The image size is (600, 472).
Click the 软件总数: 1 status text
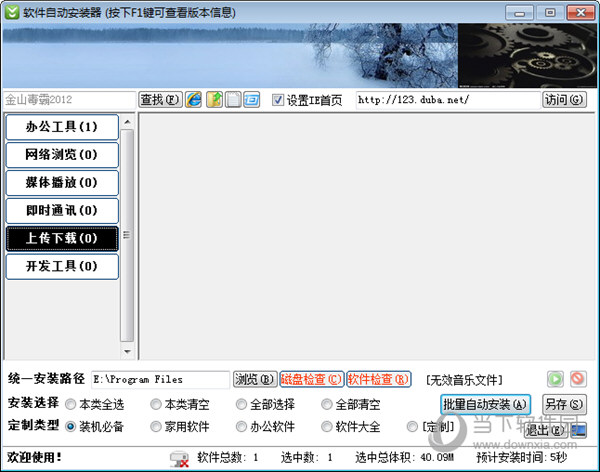pos(228,457)
